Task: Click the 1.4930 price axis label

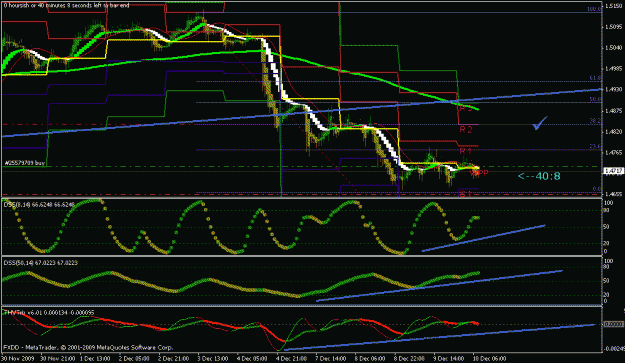Action: [614, 90]
